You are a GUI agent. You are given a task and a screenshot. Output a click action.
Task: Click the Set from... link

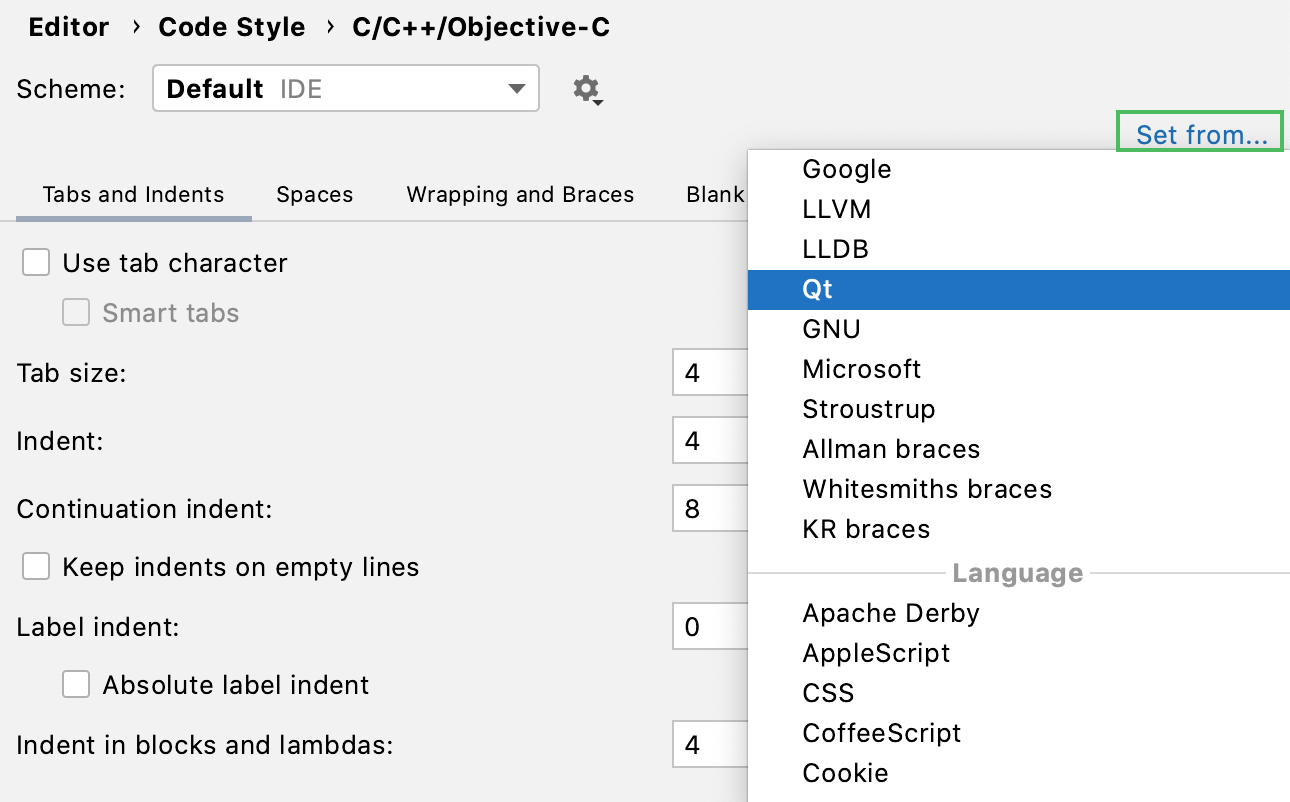1201,134
